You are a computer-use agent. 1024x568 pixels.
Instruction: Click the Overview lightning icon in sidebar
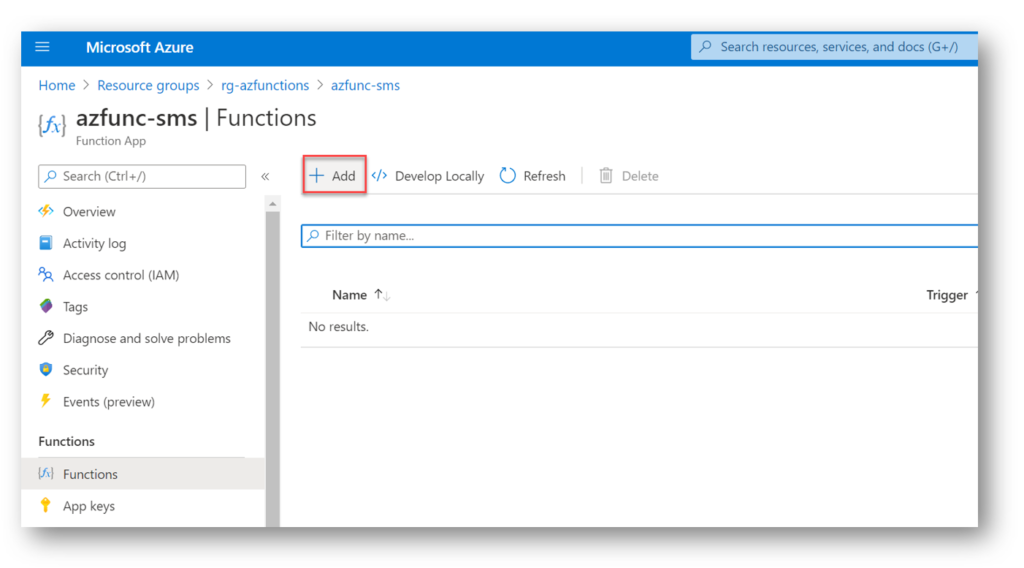pos(46,211)
